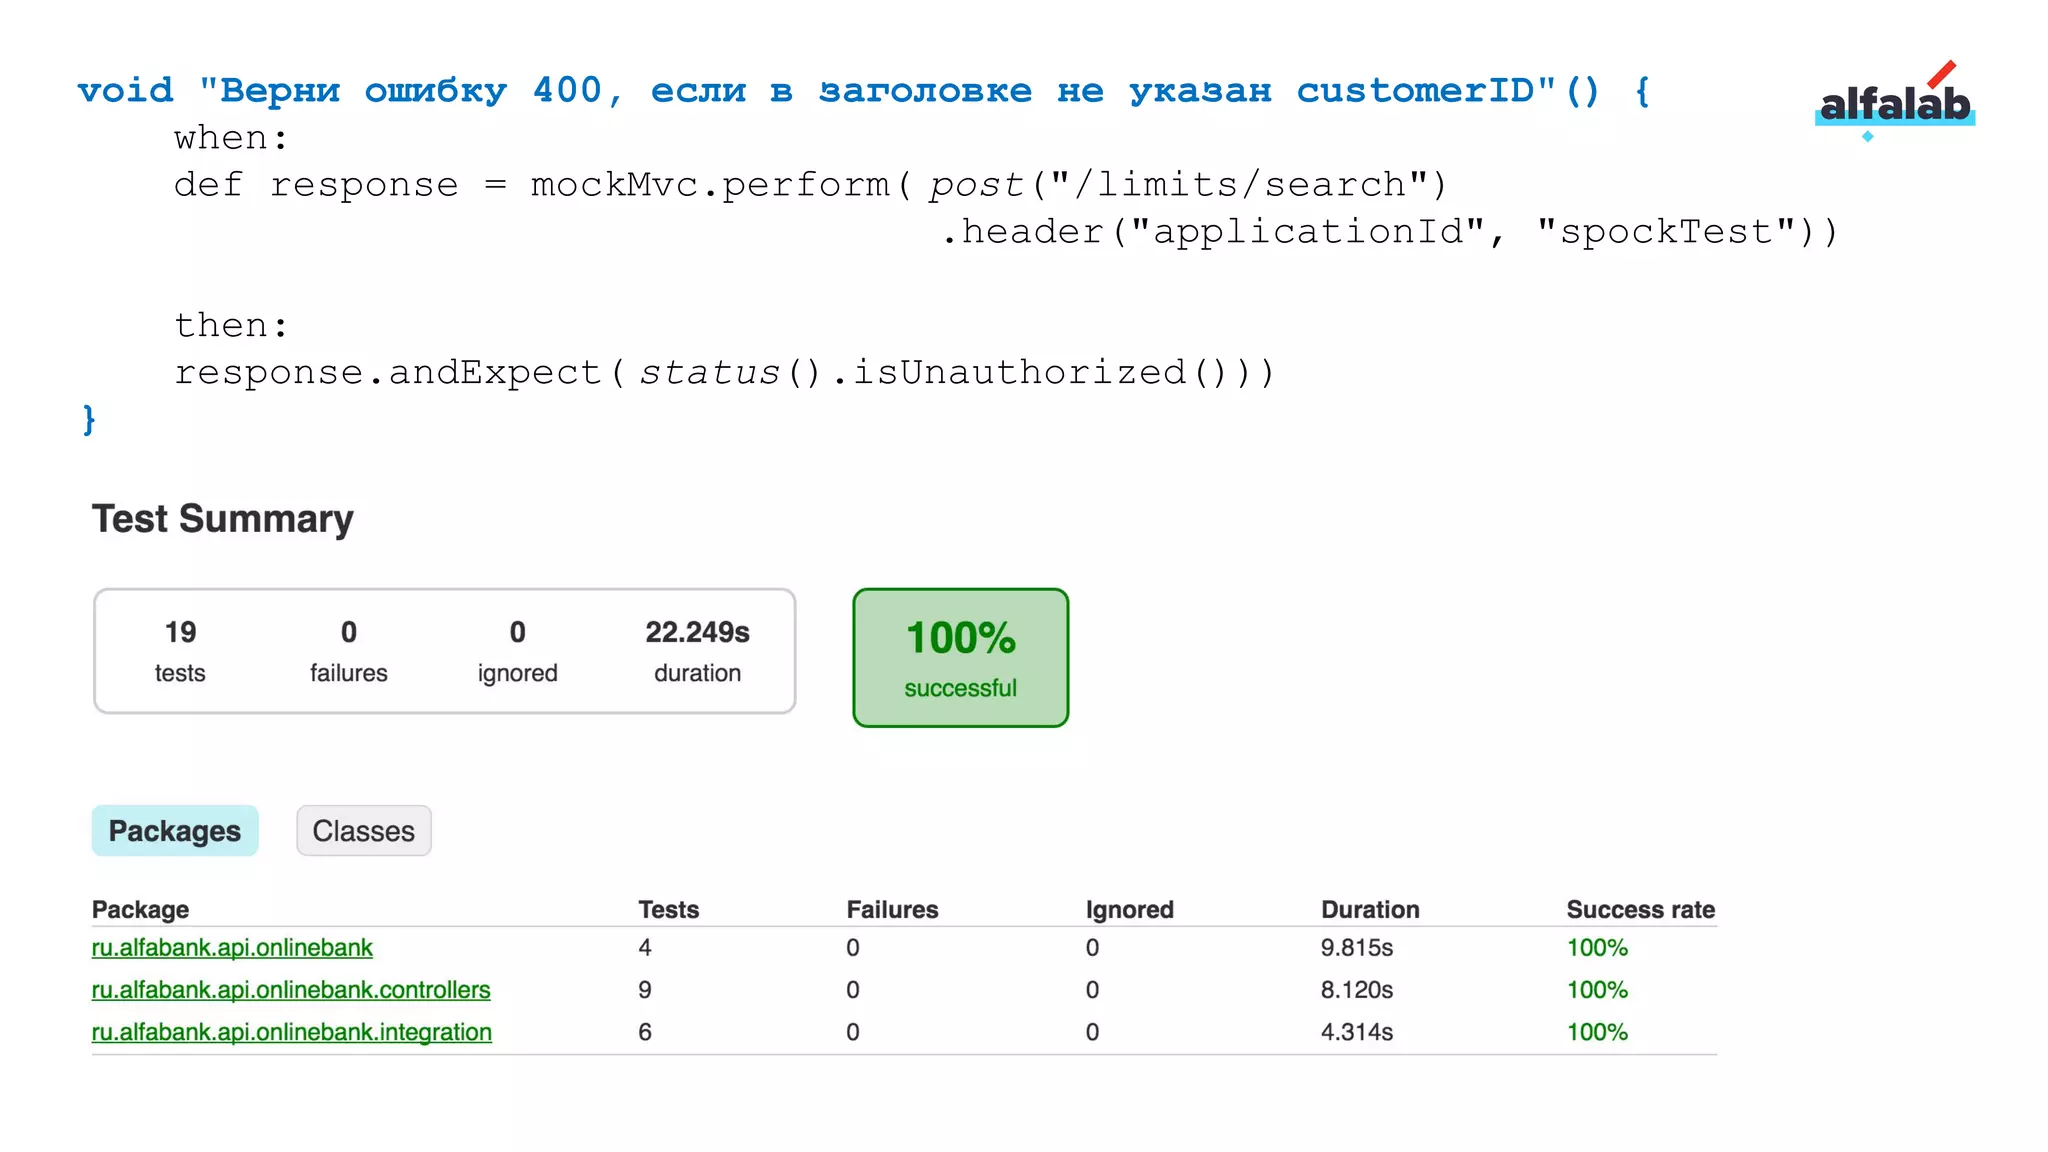Click the 0 ignored counter
Viewport: 2048px width, 1152px height.
[517, 651]
